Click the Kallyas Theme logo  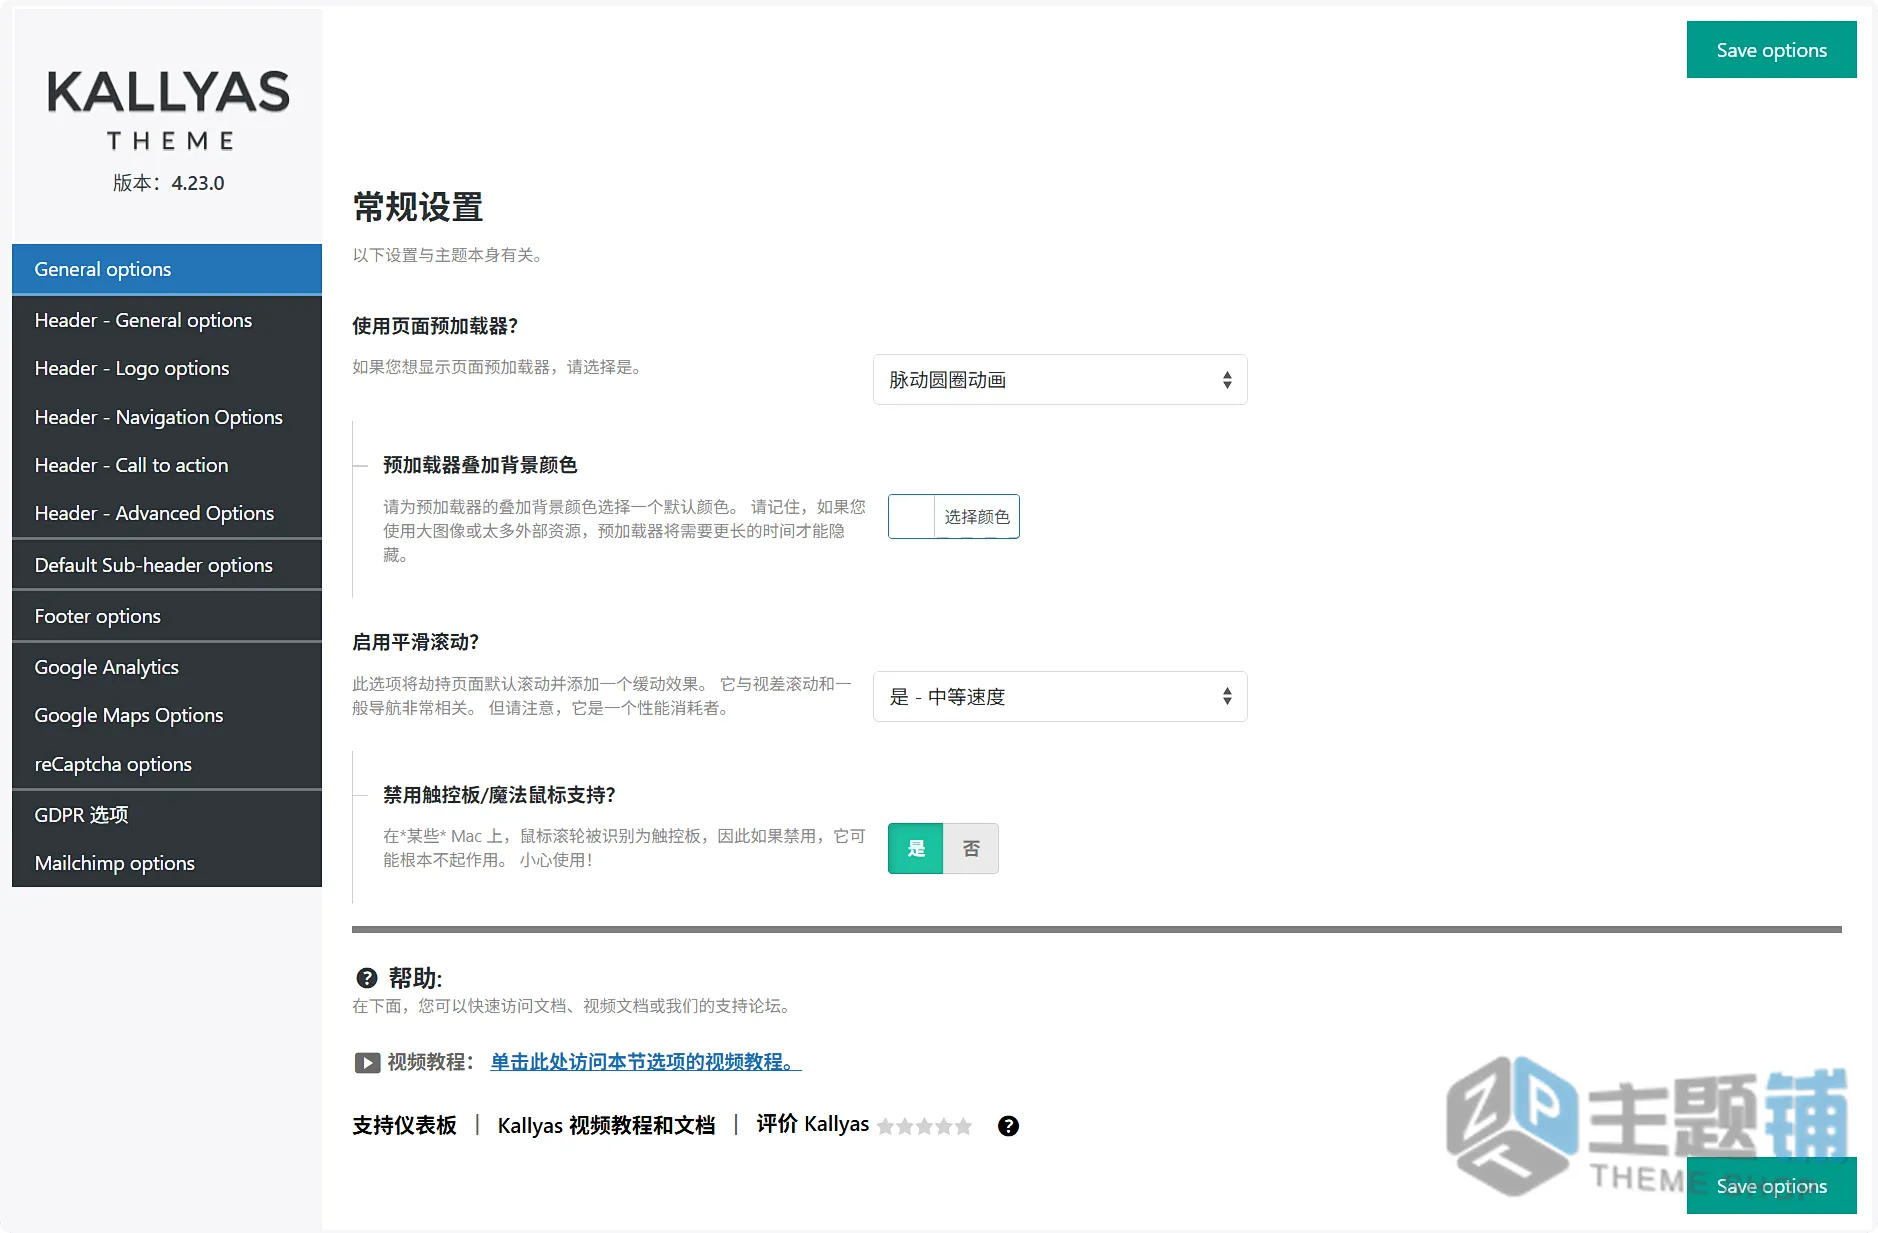[x=168, y=109]
